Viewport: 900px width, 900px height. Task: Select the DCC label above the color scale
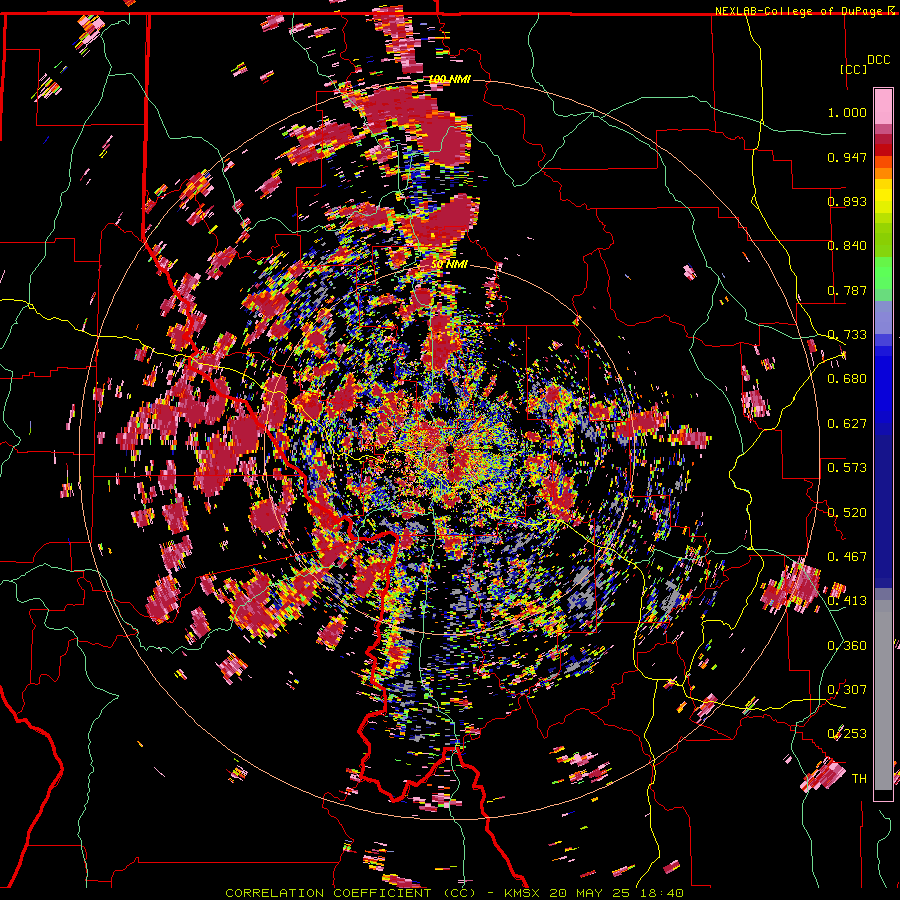click(x=878, y=60)
